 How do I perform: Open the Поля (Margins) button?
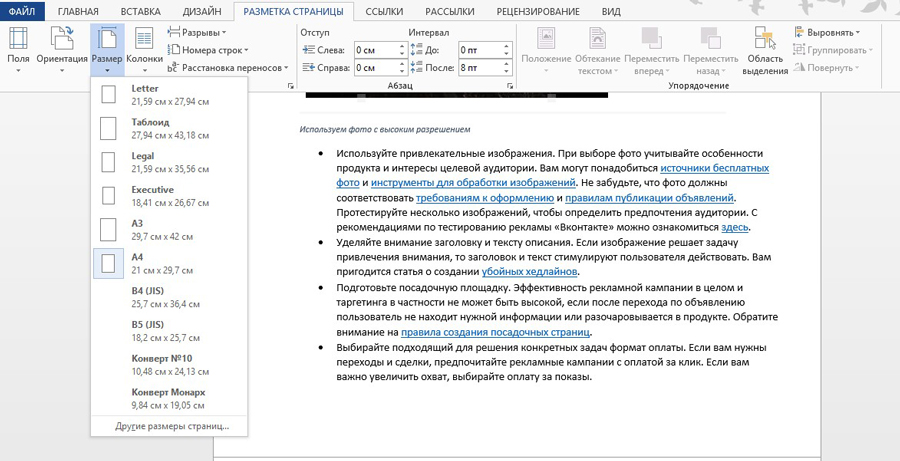click(18, 49)
